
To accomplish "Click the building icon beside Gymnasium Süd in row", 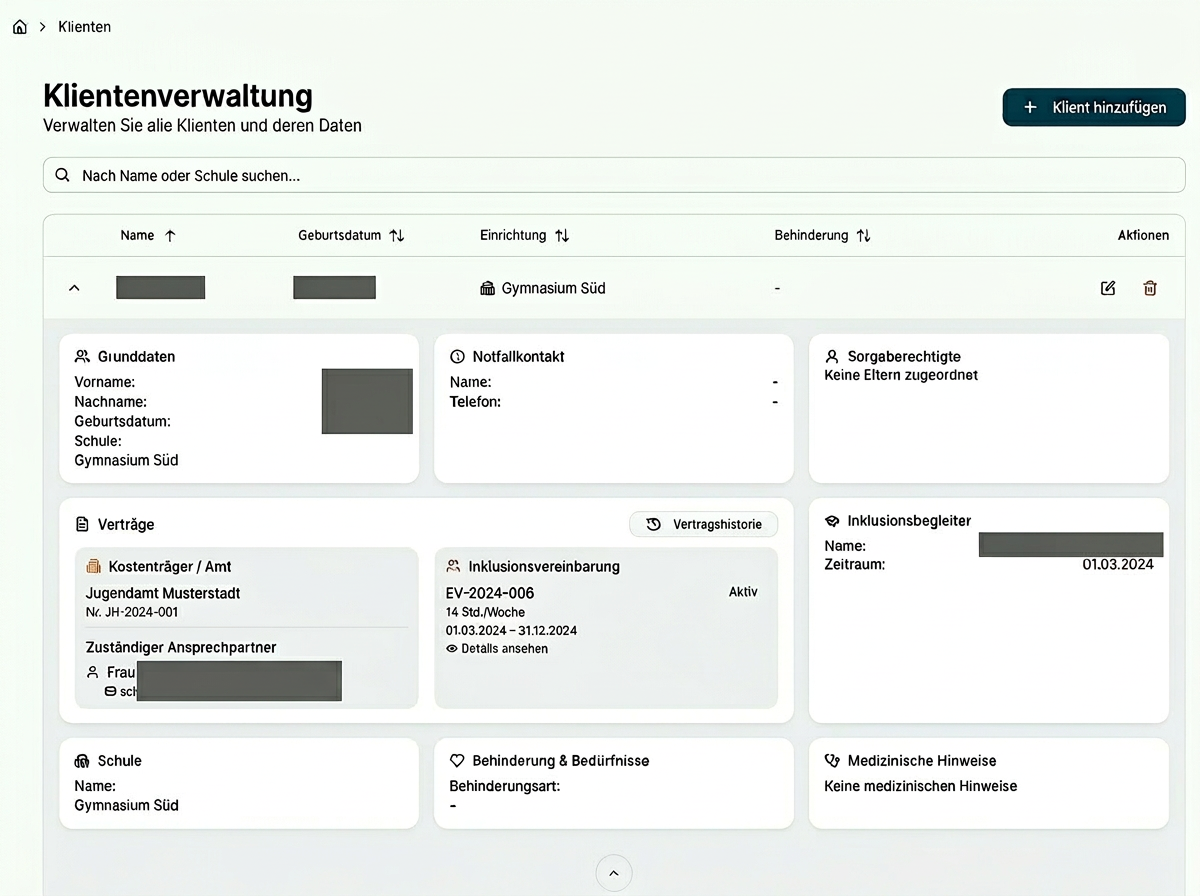I will (488, 288).
